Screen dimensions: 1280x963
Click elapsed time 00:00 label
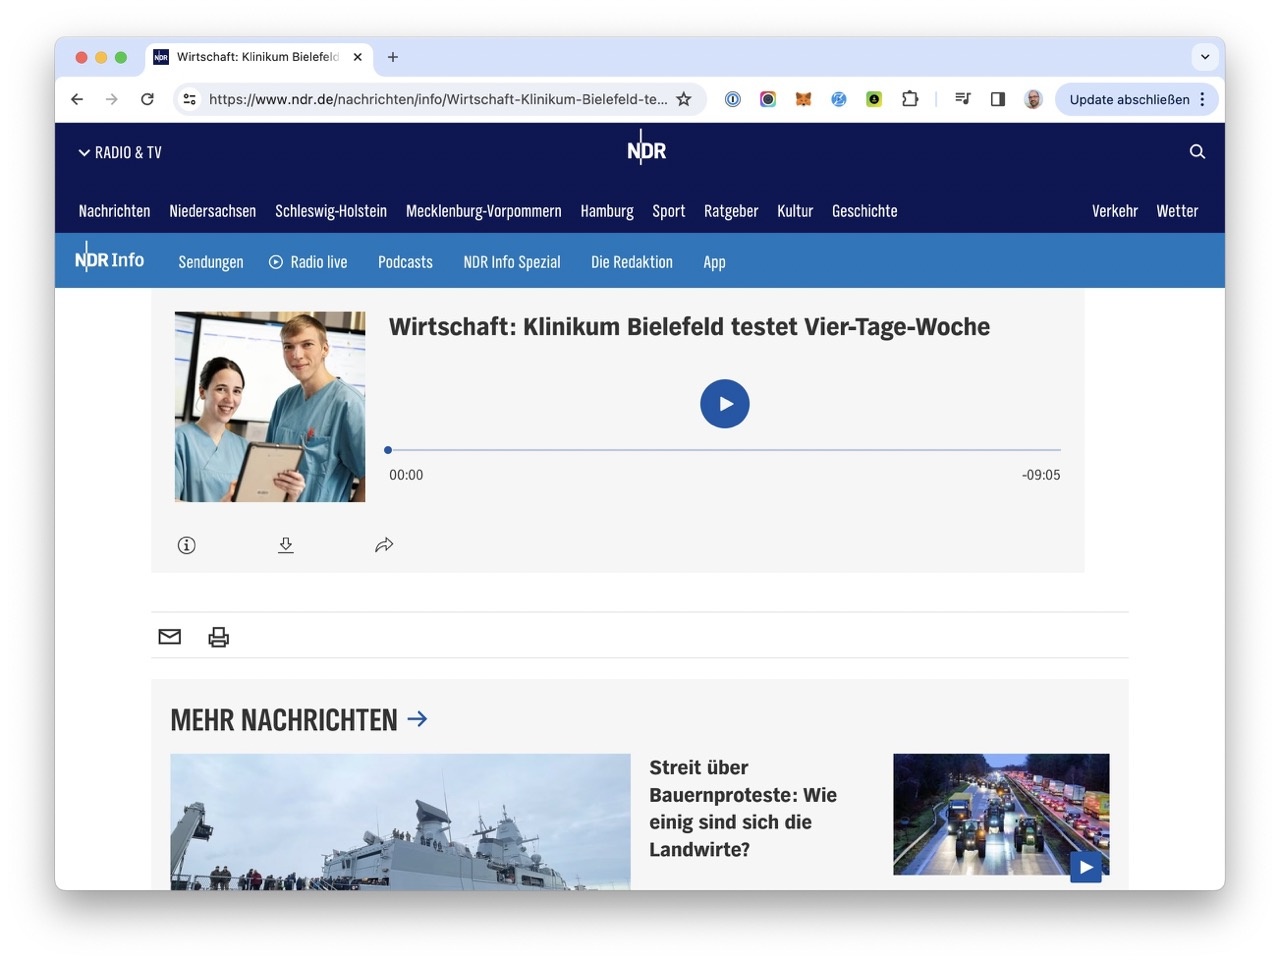point(406,475)
